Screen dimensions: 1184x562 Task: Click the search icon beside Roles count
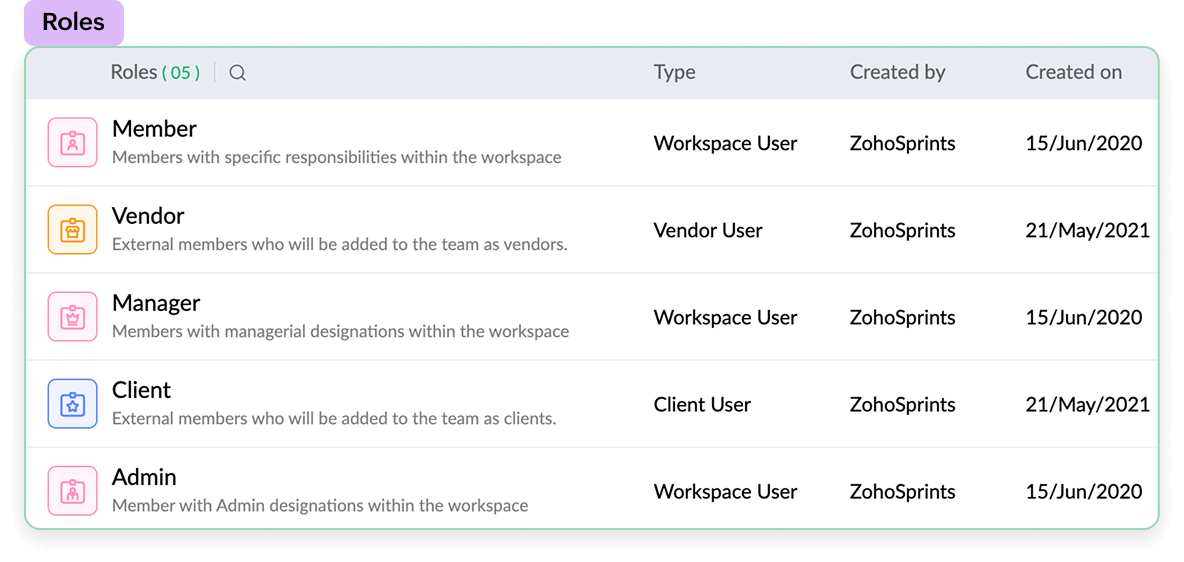click(237, 73)
